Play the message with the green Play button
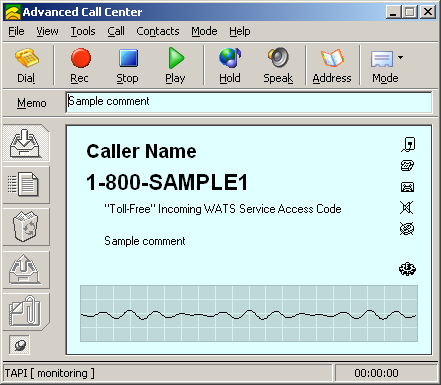The height and width of the screenshot is (385, 441). tap(176, 65)
